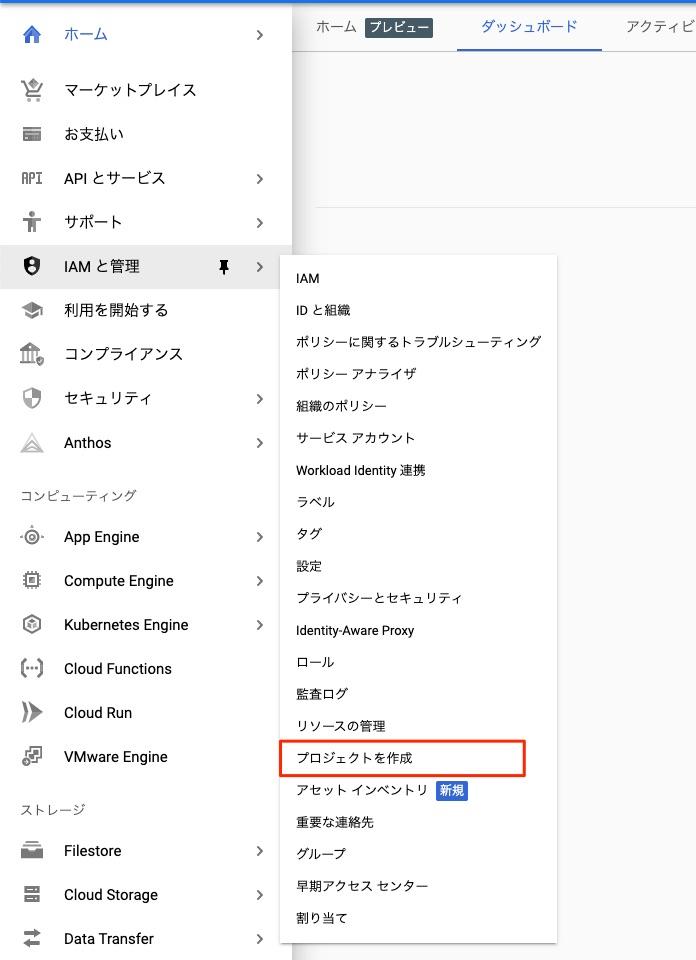Switch to the ダッシュボード tab
This screenshot has width=696, height=960.
529,27
